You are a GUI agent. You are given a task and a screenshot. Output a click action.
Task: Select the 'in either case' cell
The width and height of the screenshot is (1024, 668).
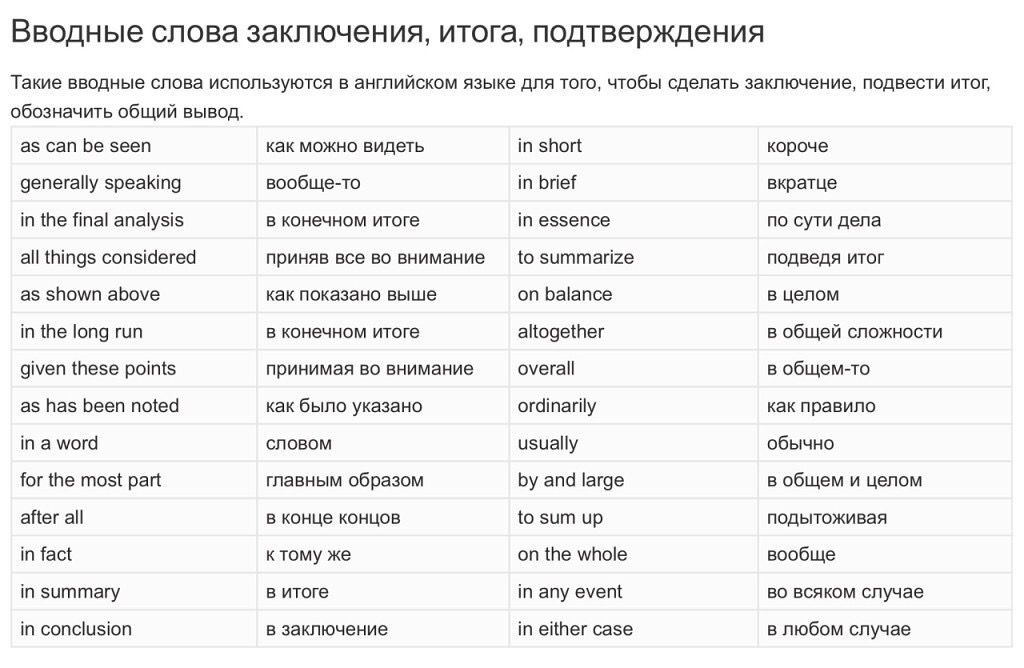coord(575,629)
